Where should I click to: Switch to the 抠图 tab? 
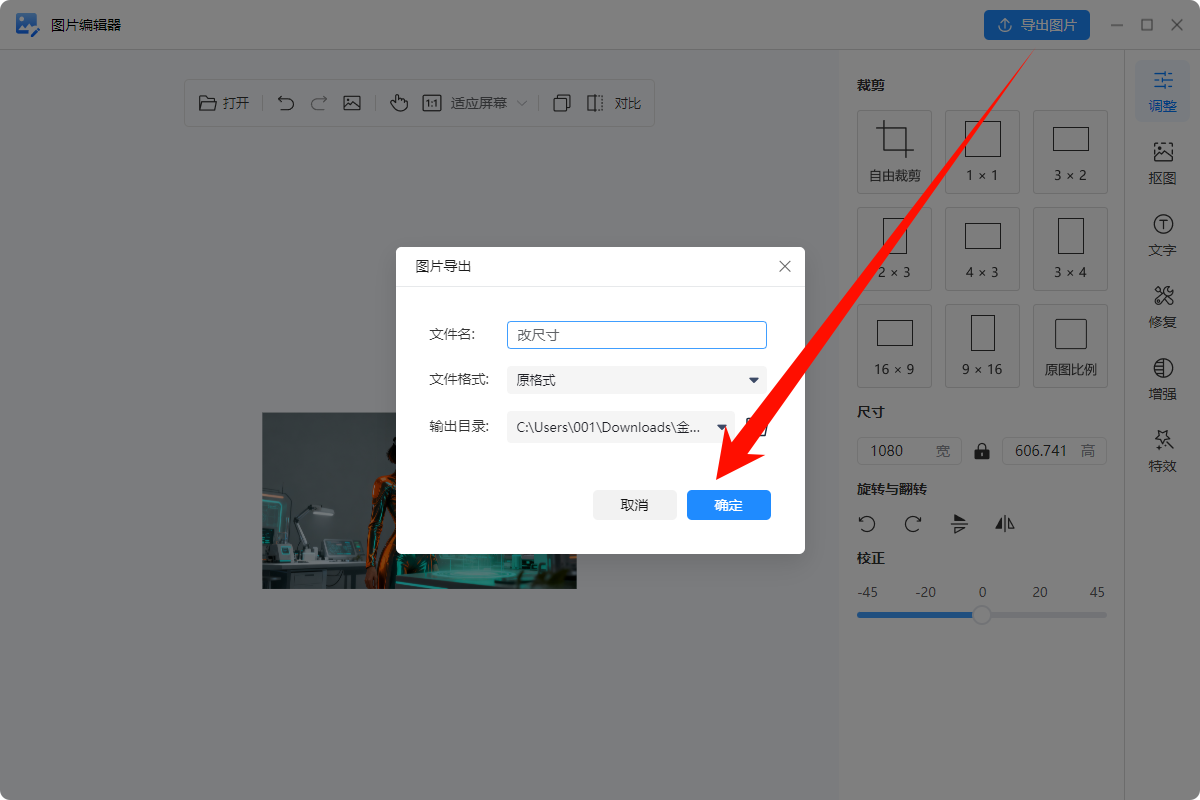pos(1162,162)
